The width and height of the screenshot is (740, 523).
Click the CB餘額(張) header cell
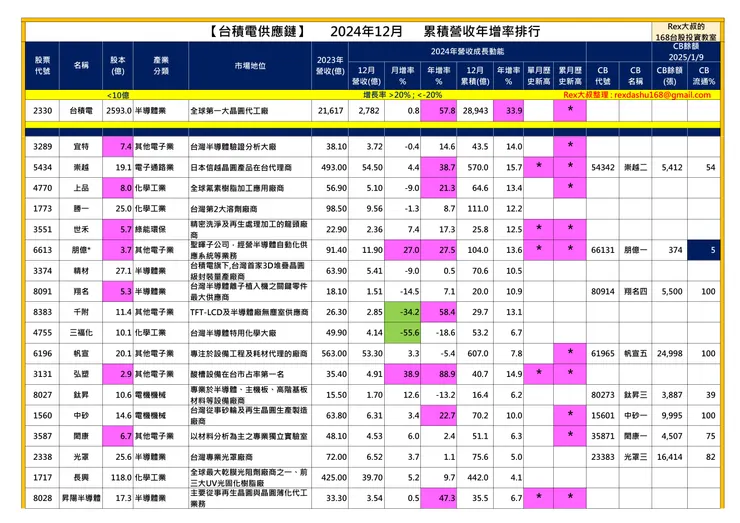(x=669, y=76)
